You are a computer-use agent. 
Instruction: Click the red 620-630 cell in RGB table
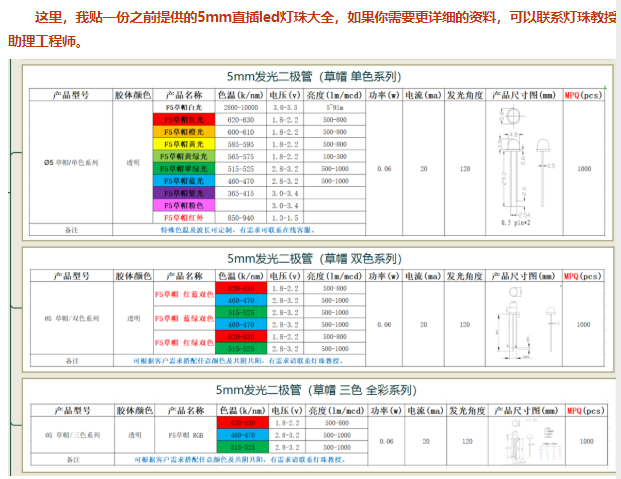(x=243, y=423)
